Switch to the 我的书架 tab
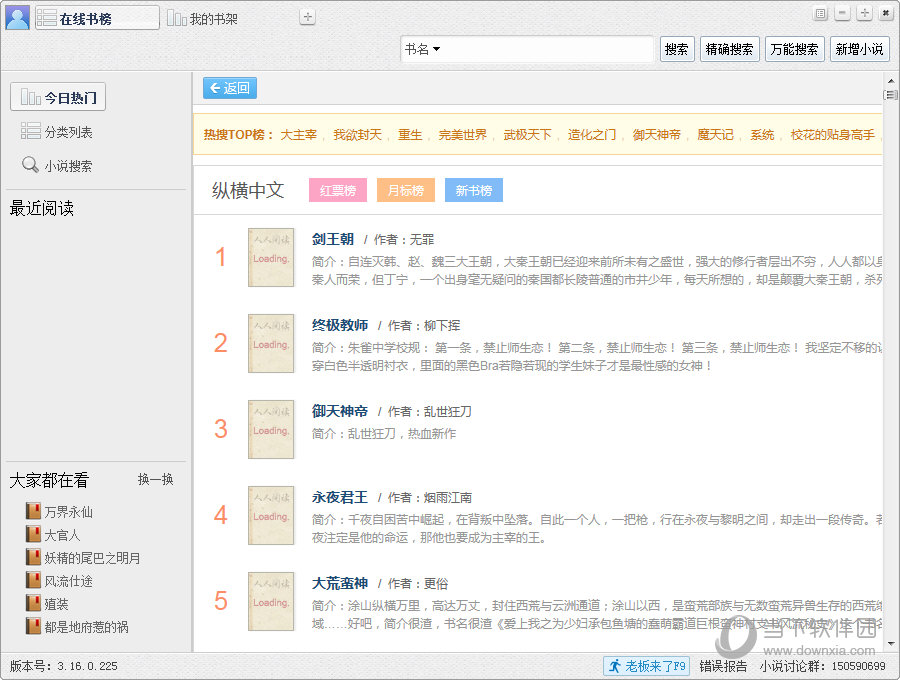The width and height of the screenshot is (900, 680). click(x=203, y=19)
